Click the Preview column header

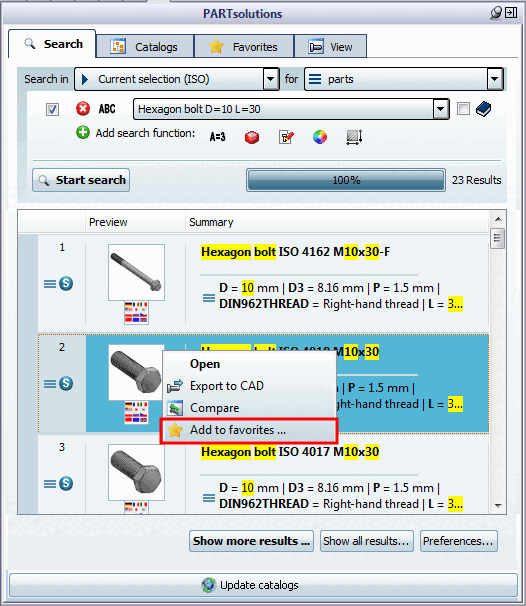click(x=108, y=222)
